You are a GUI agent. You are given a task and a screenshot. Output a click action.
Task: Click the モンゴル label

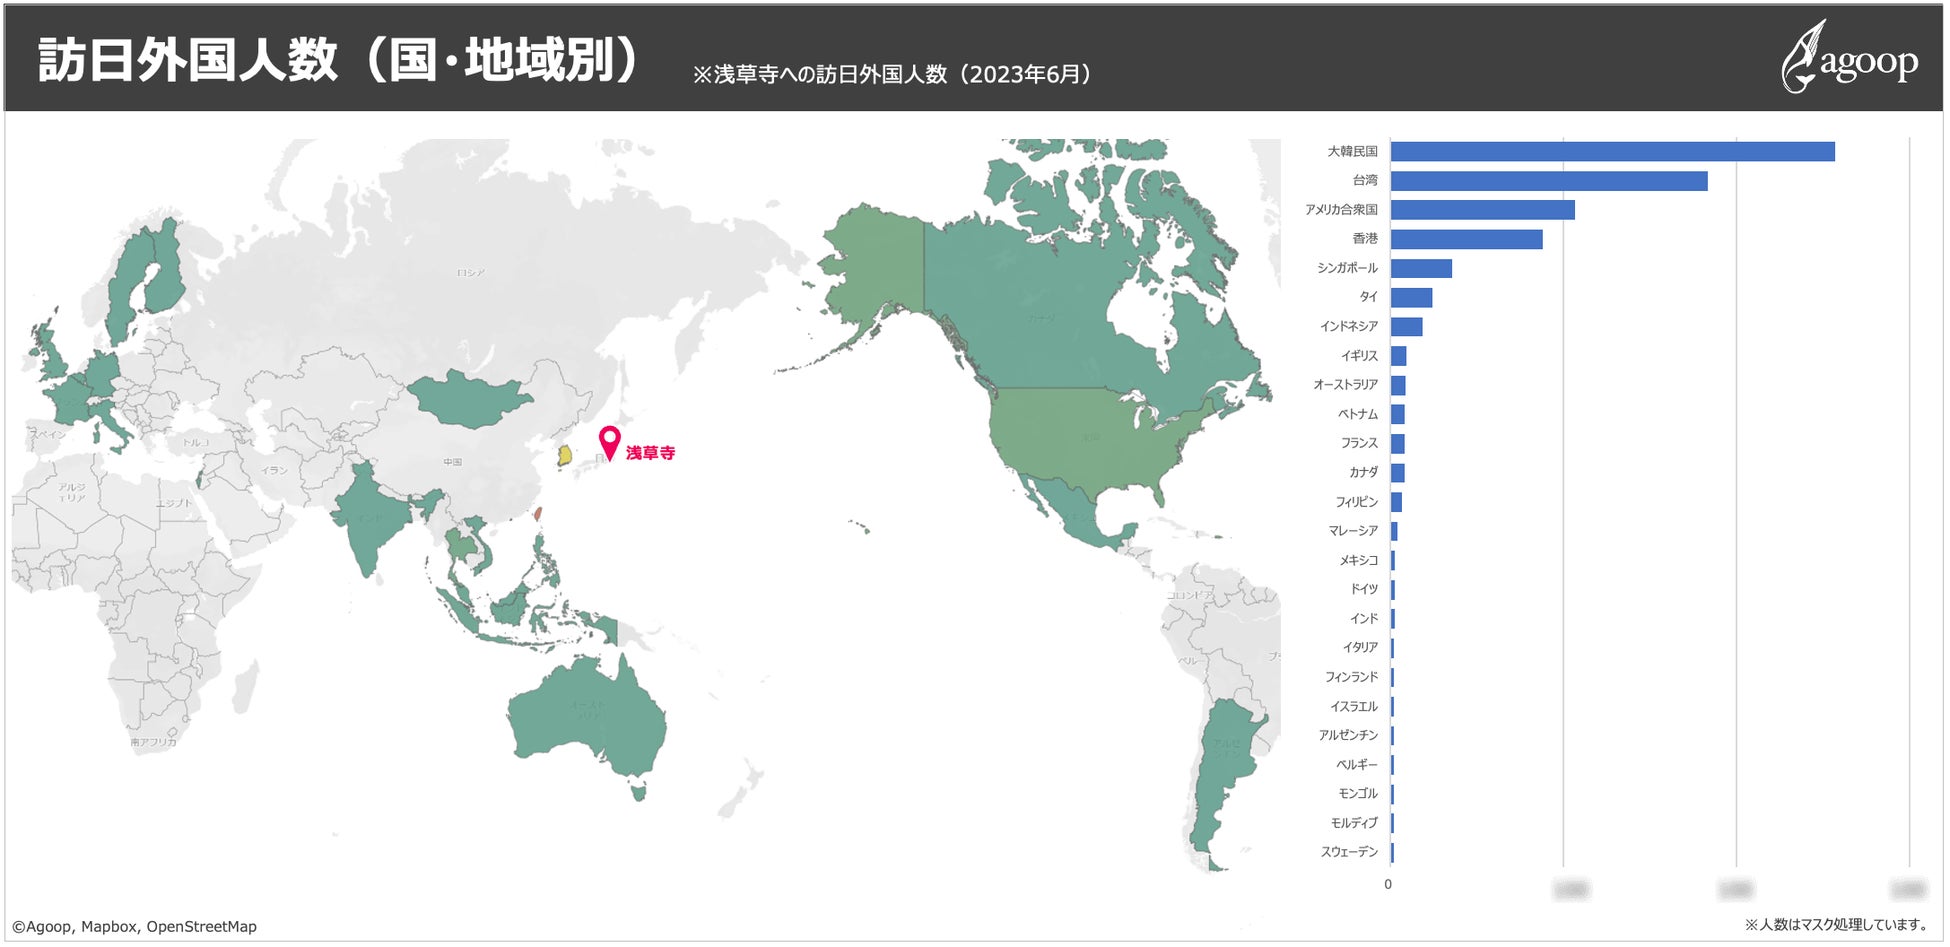coord(1358,793)
